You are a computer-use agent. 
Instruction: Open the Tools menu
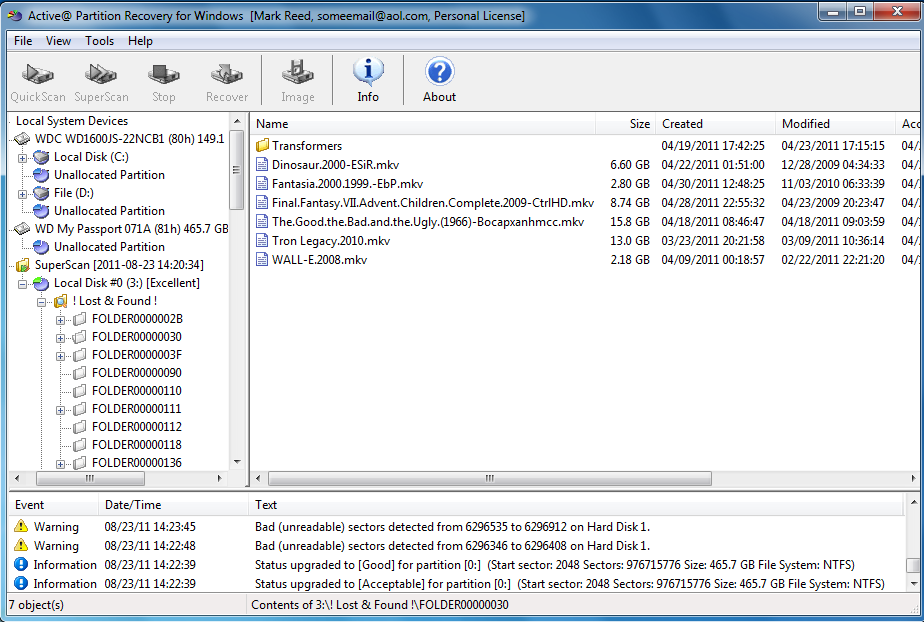coord(99,41)
